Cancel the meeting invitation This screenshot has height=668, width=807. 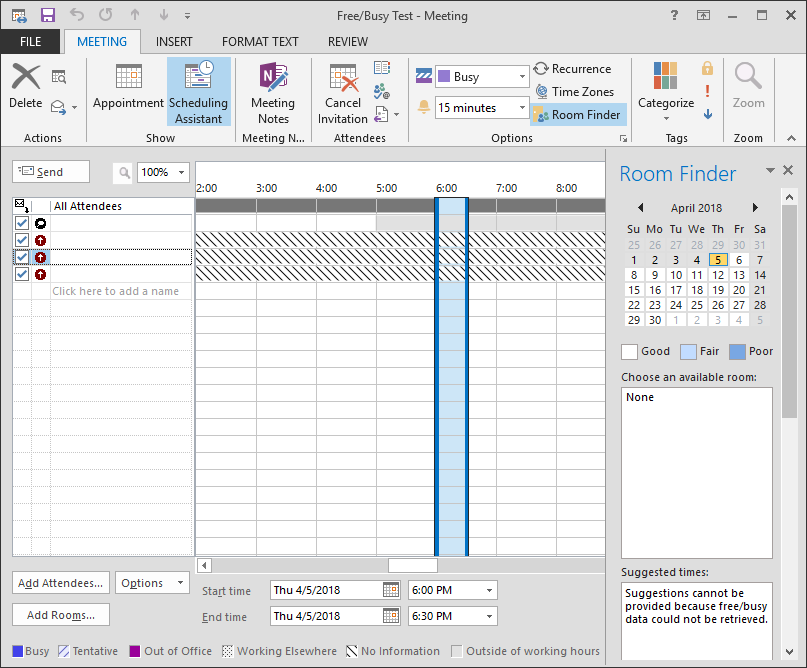tap(343, 91)
